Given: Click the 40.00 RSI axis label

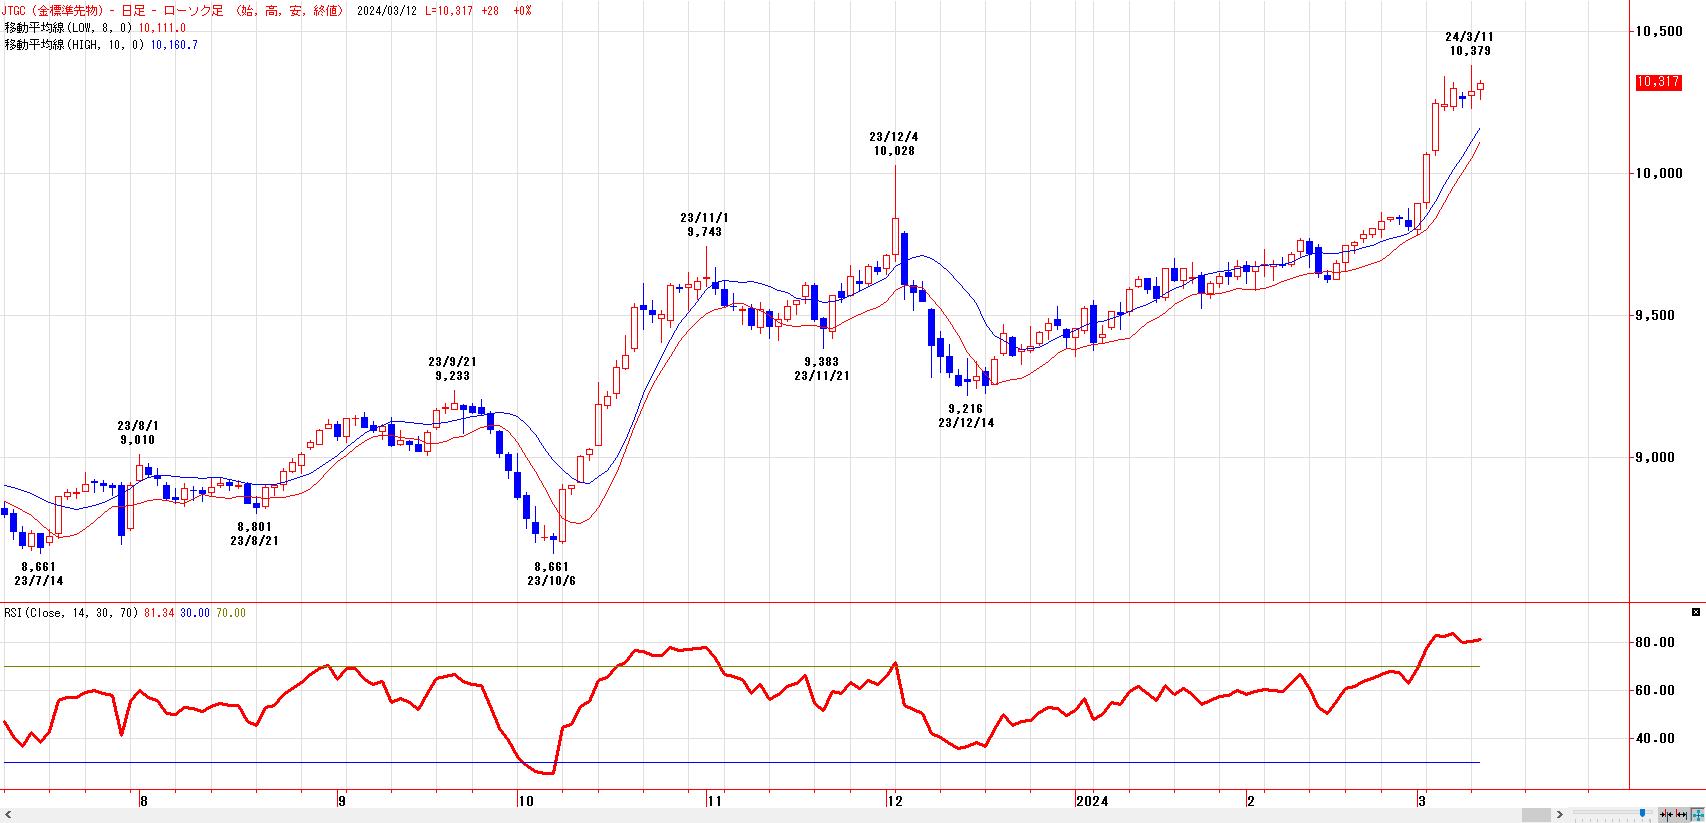Looking at the screenshot, I should tap(1655, 739).
